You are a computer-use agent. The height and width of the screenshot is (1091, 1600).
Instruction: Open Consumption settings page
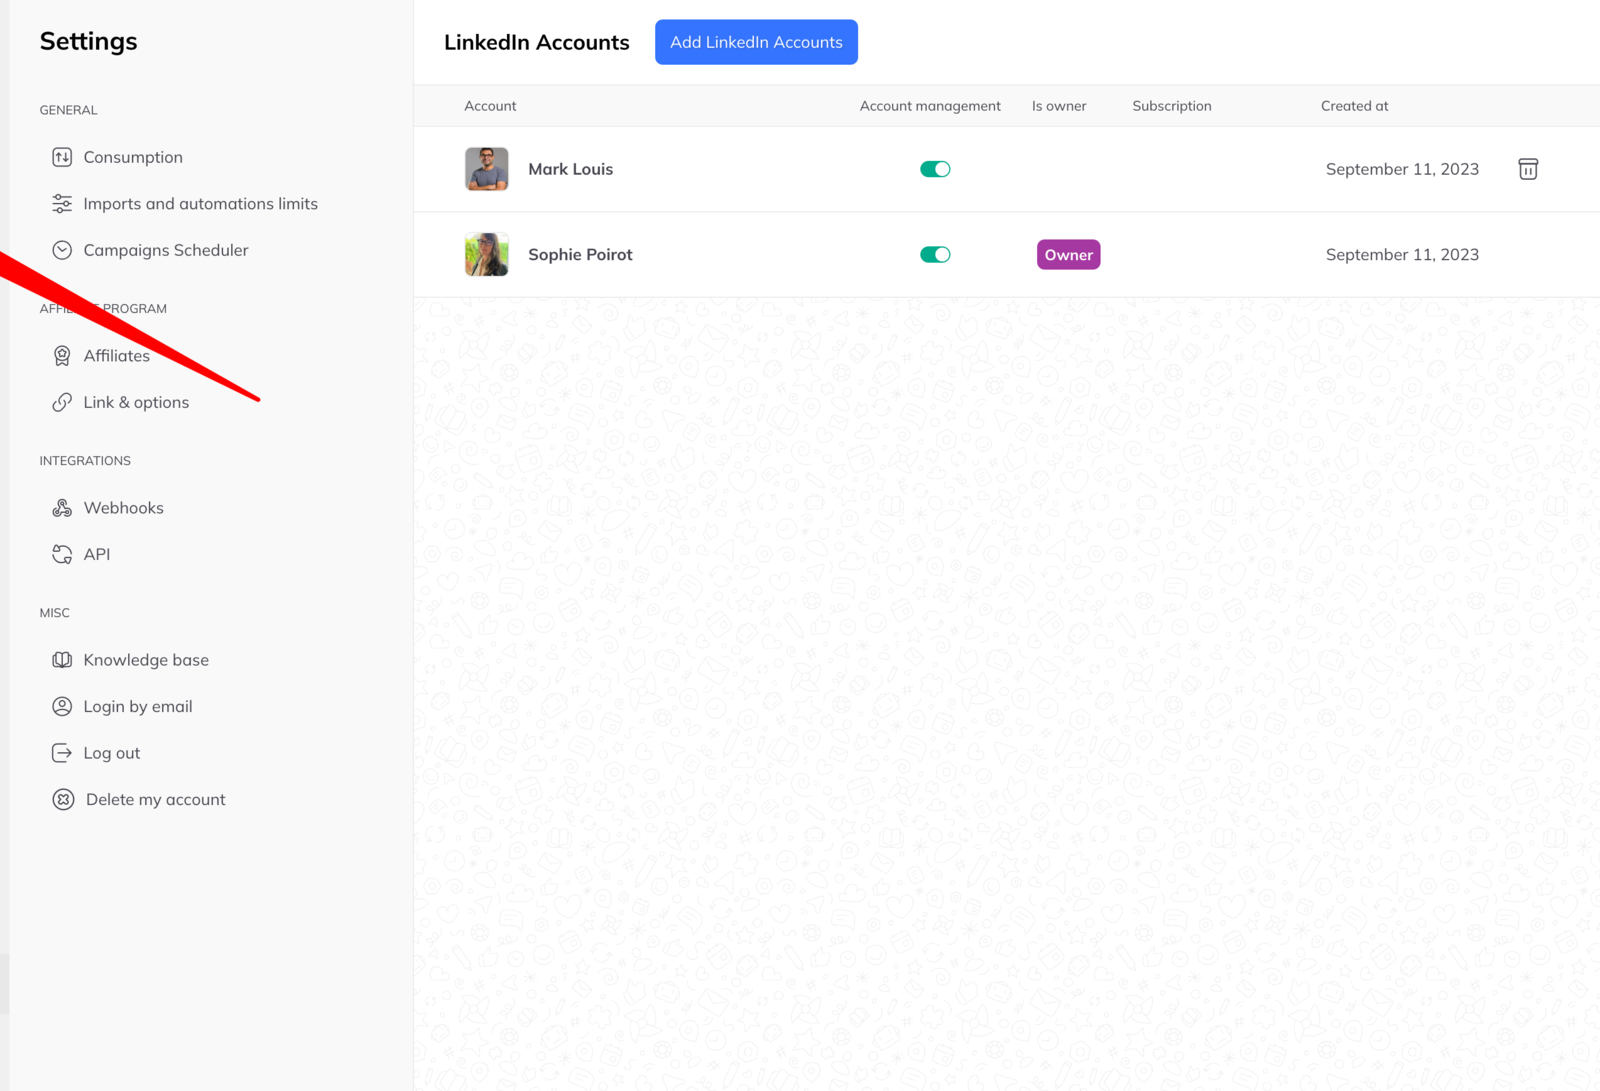pos(133,157)
